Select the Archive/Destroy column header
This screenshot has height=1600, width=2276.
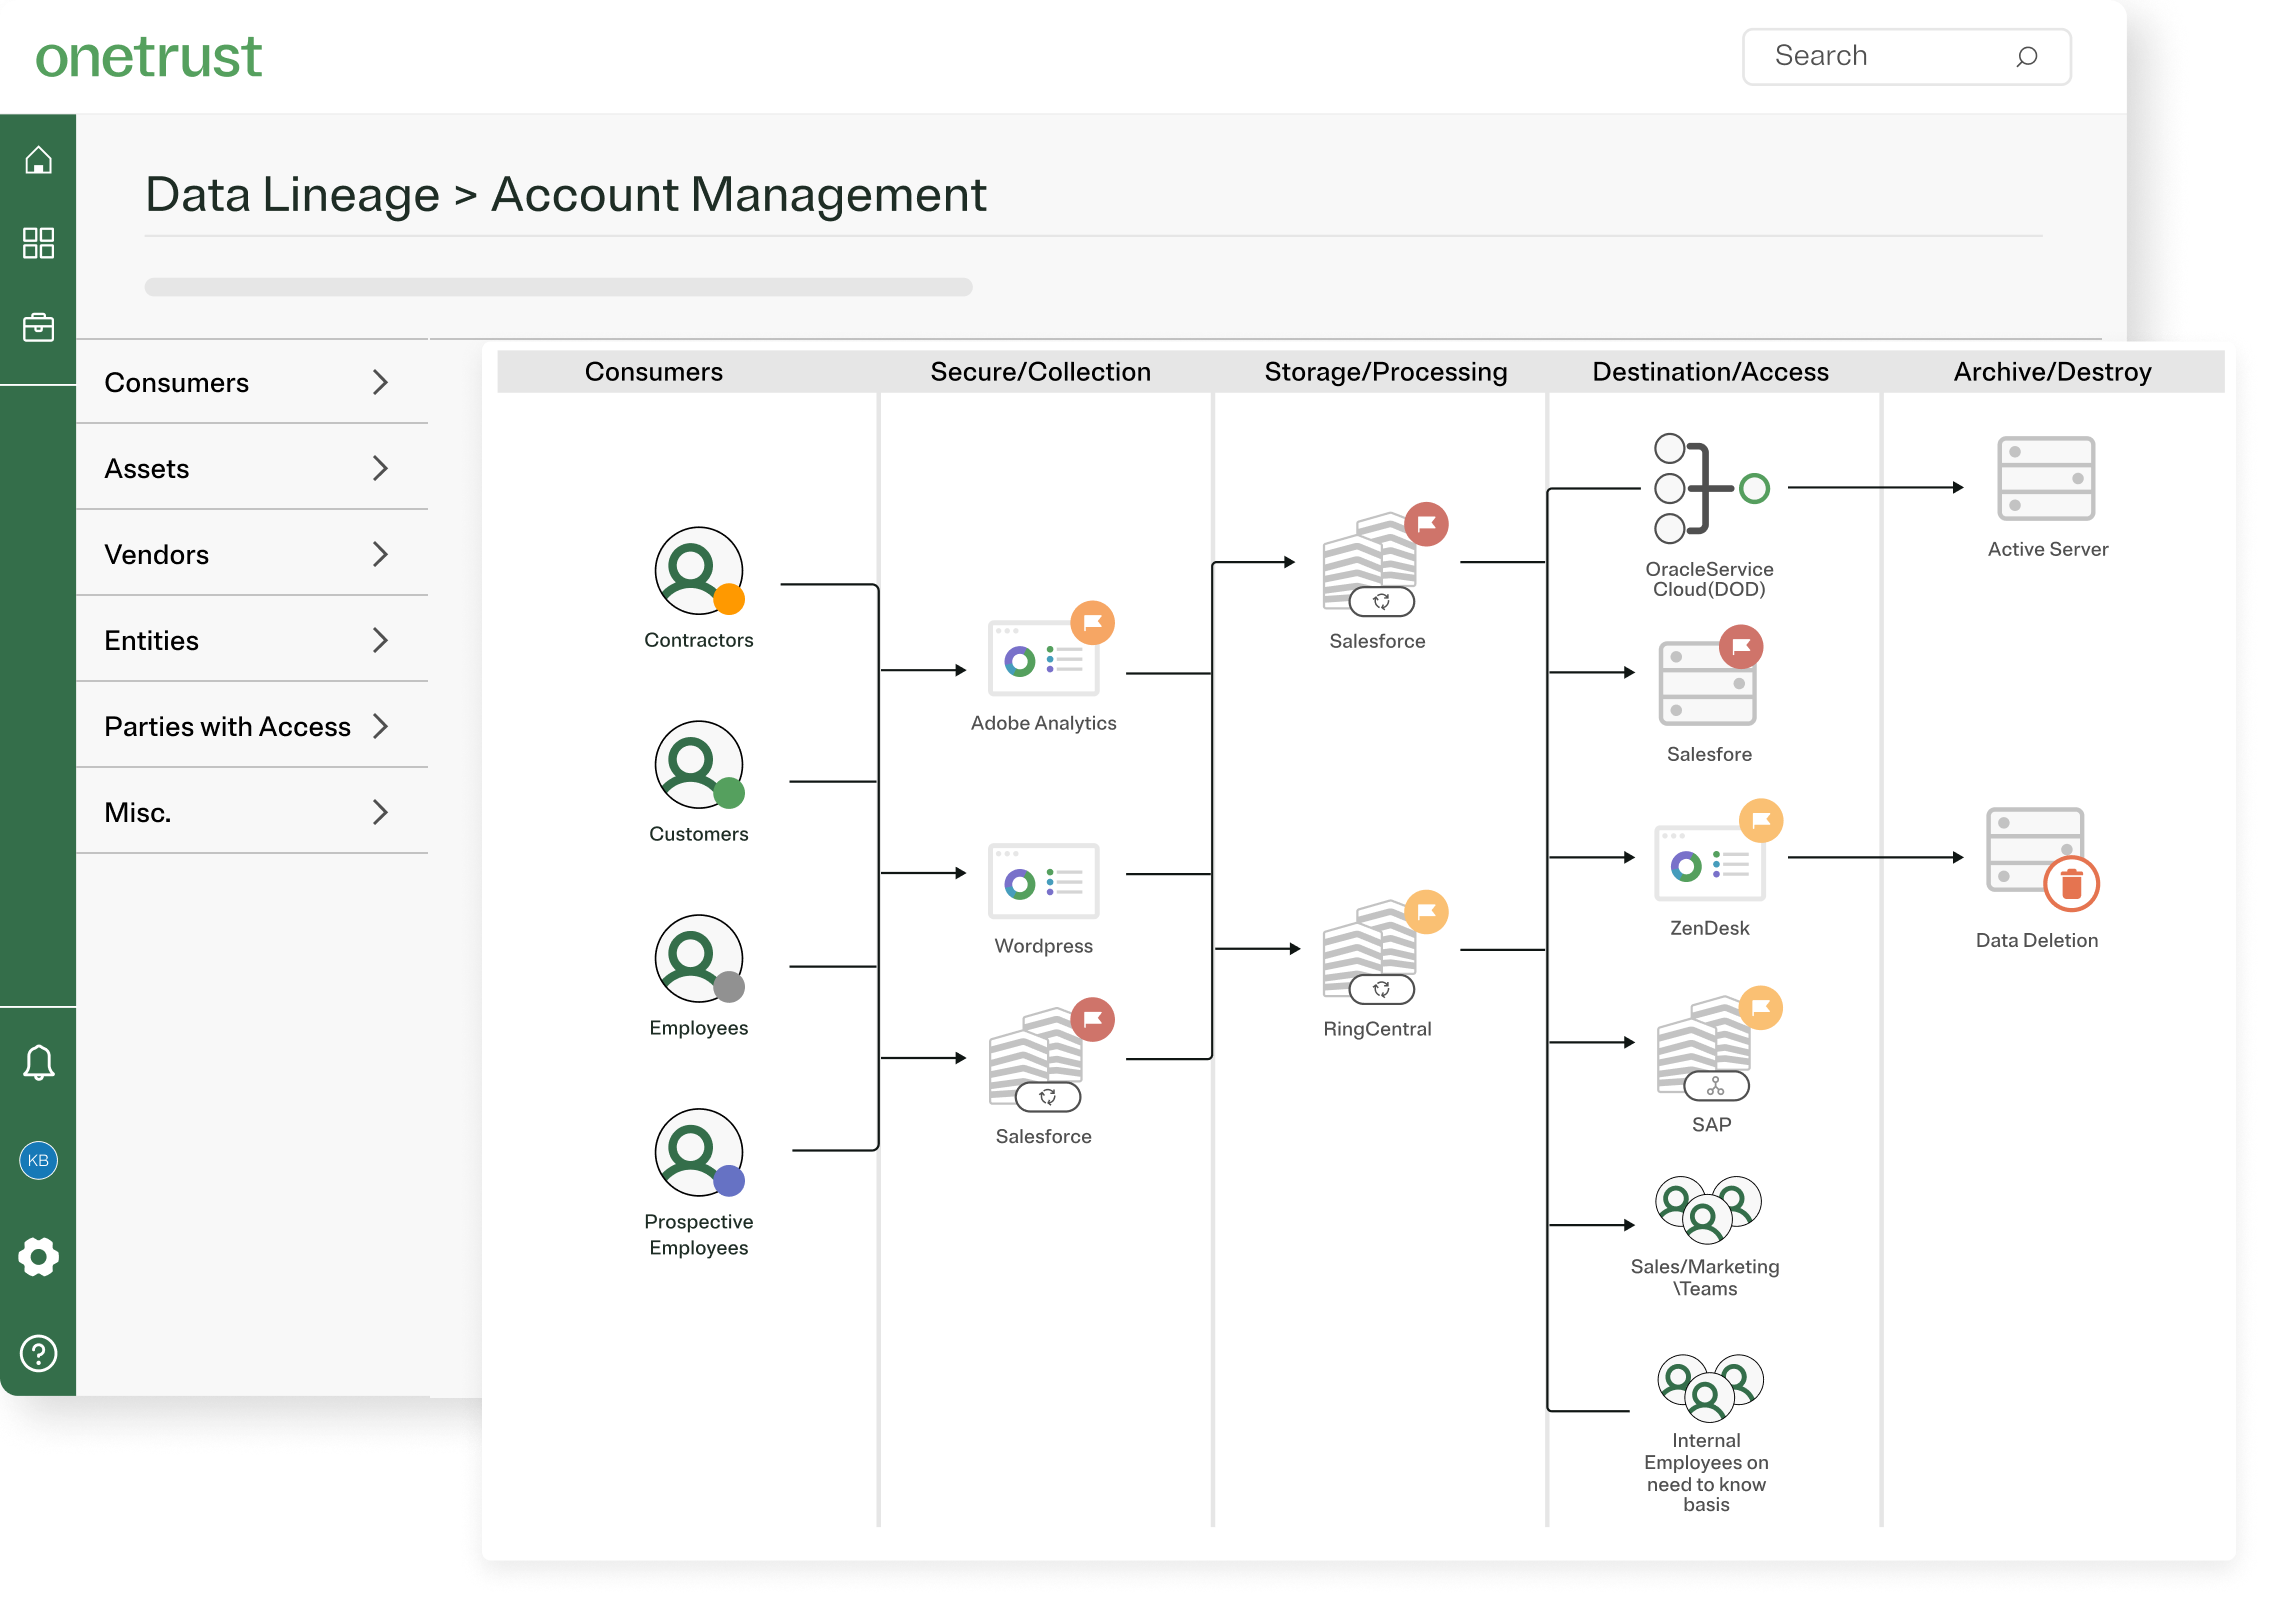2052,371
